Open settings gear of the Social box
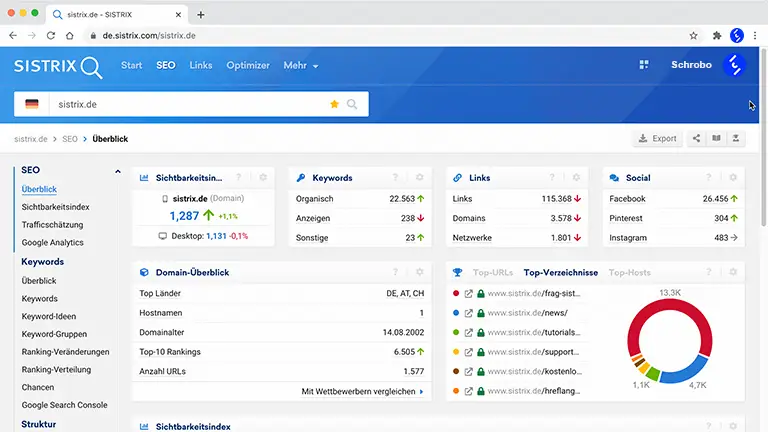Viewport: 768px width, 432px height. (733, 177)
